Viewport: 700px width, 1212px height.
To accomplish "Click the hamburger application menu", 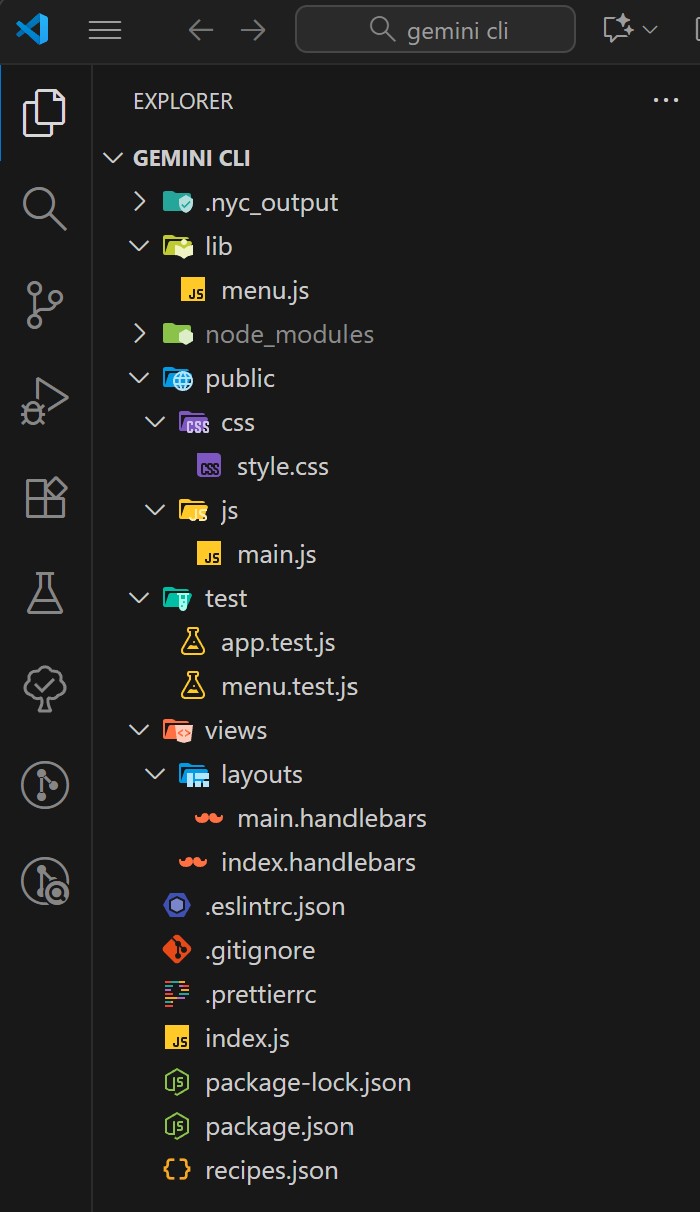I will point(105,30).
